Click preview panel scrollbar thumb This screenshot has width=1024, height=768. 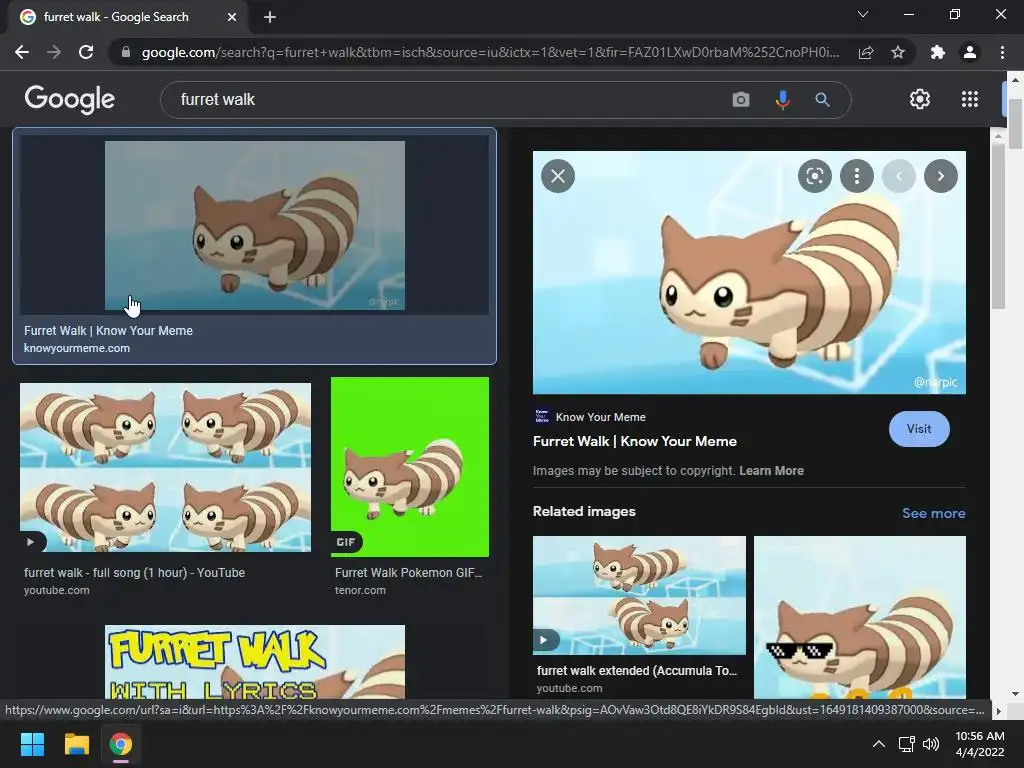(997, 226)
